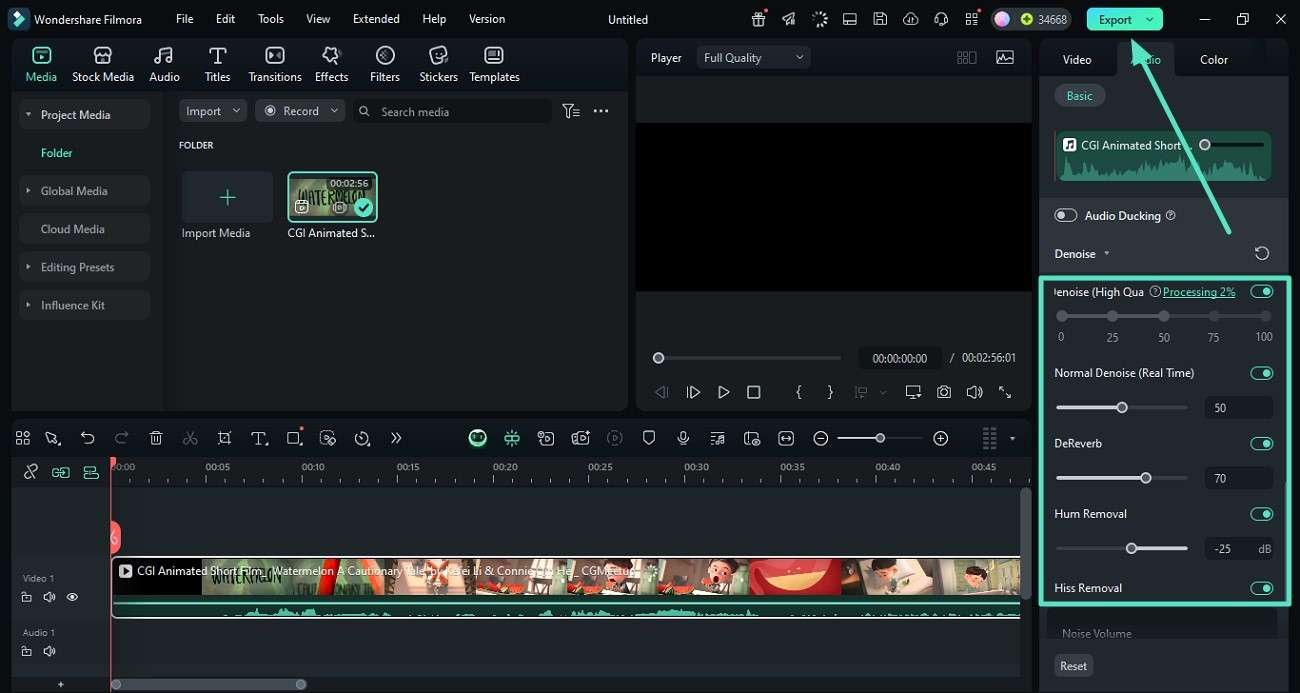This screenshot has width=1300, height=693.
Task: Select the CGI Animated Short media thumbnail
Action: point(332,197)
